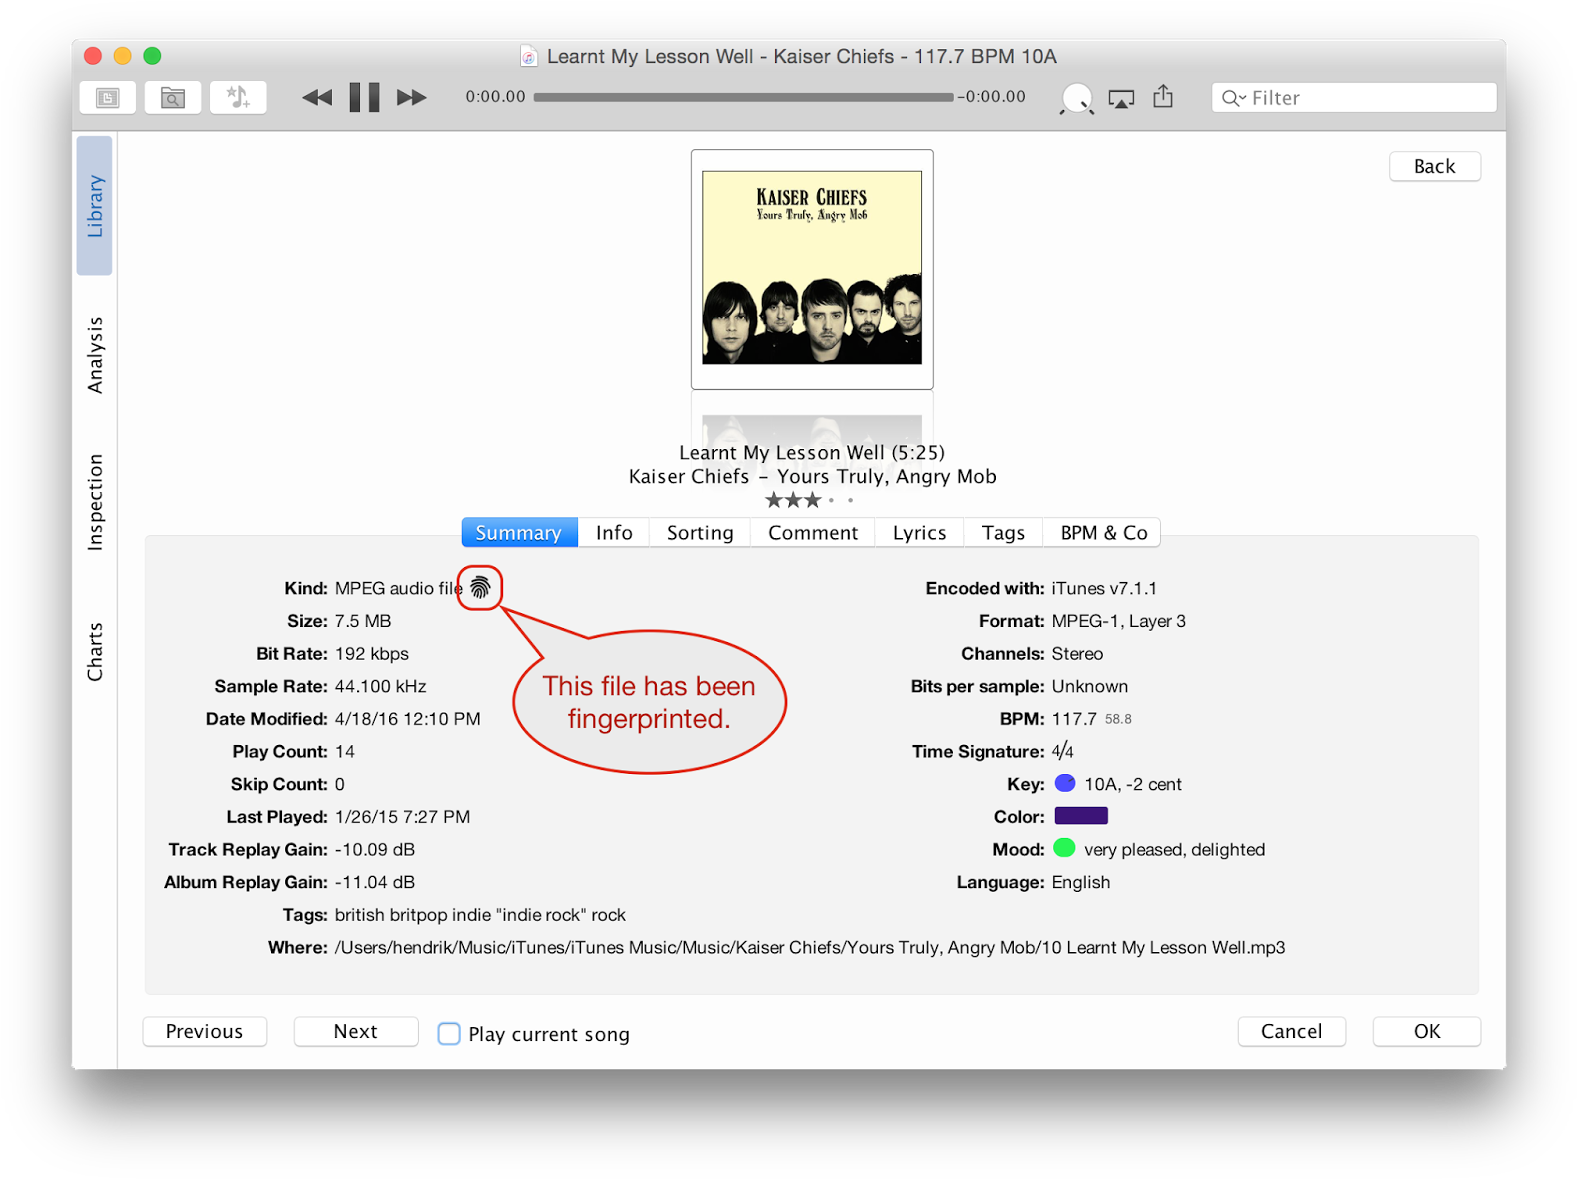Viewport: 1577px width, 1179px height.
Task: Click the song title 'Learnt My Lesson Well (5:25)'
Action: (x=812, y=452)
